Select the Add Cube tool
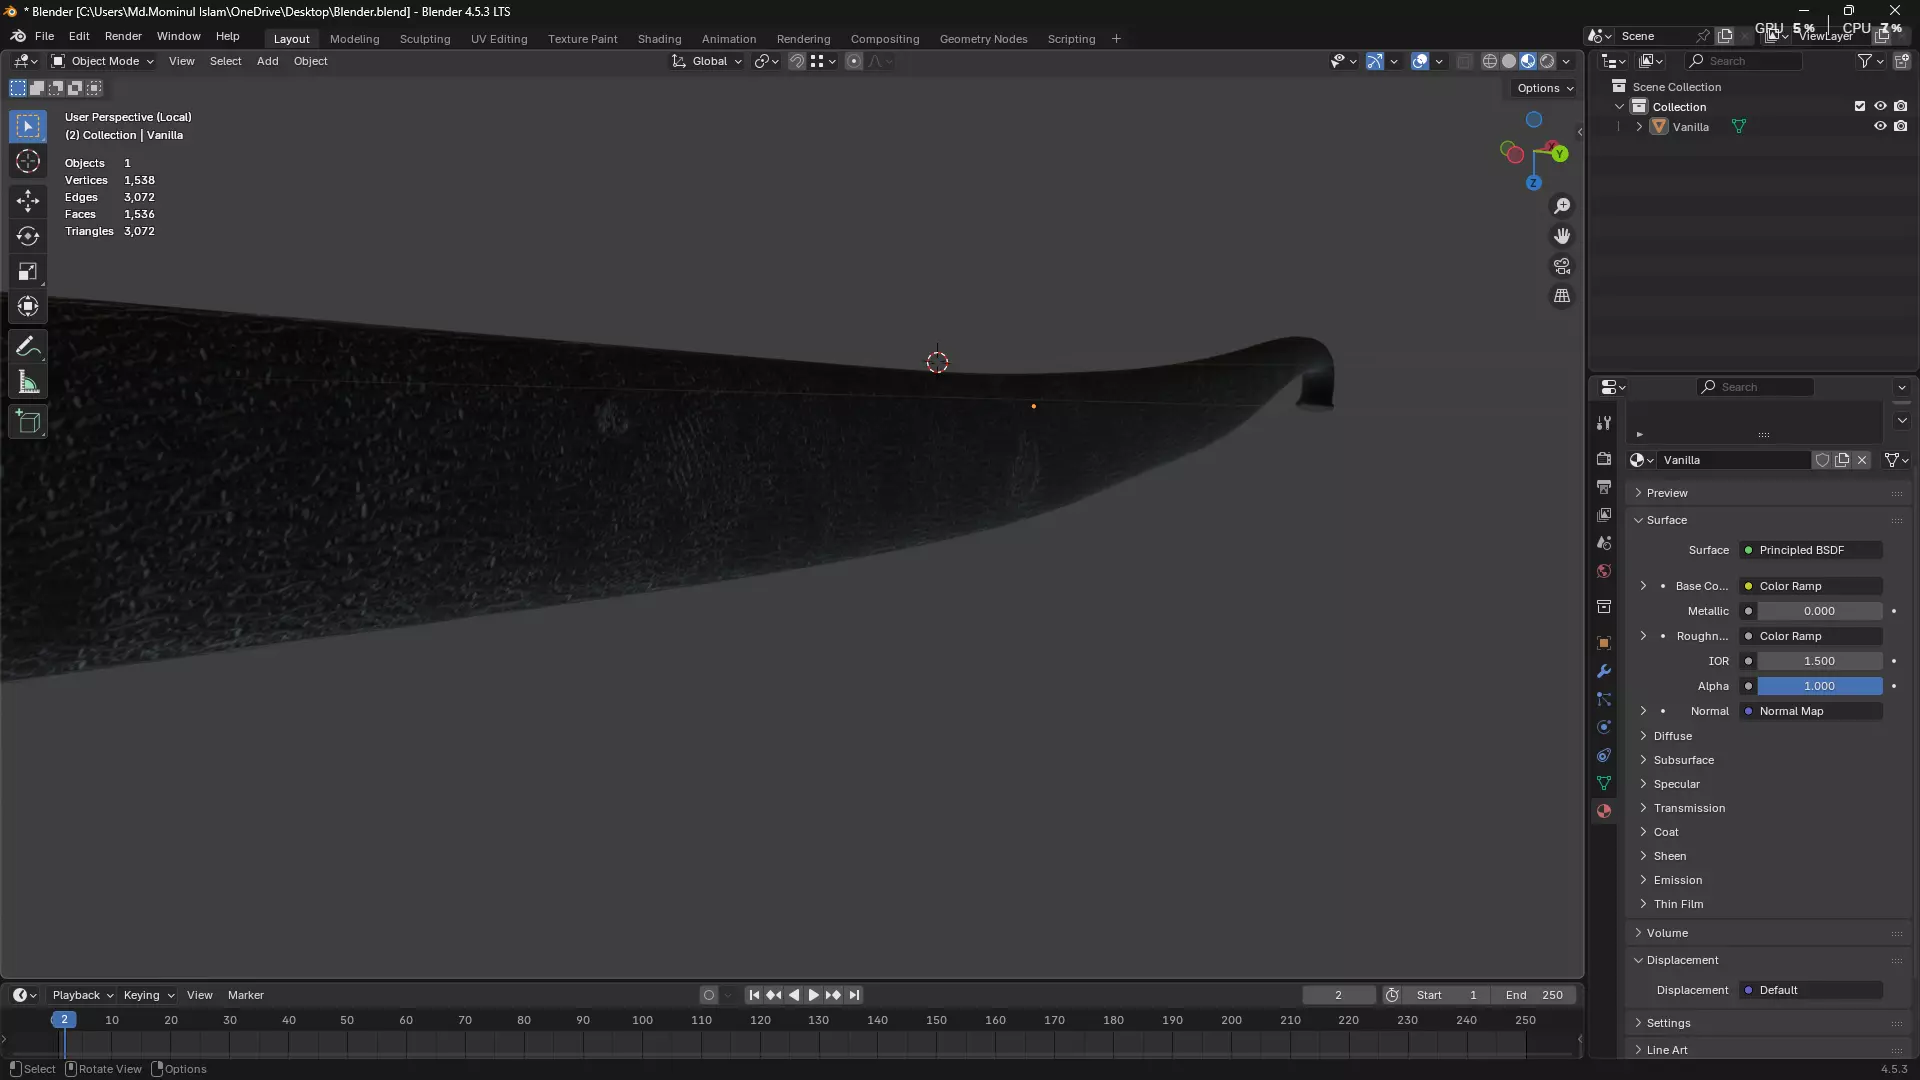 coord(28,422)
